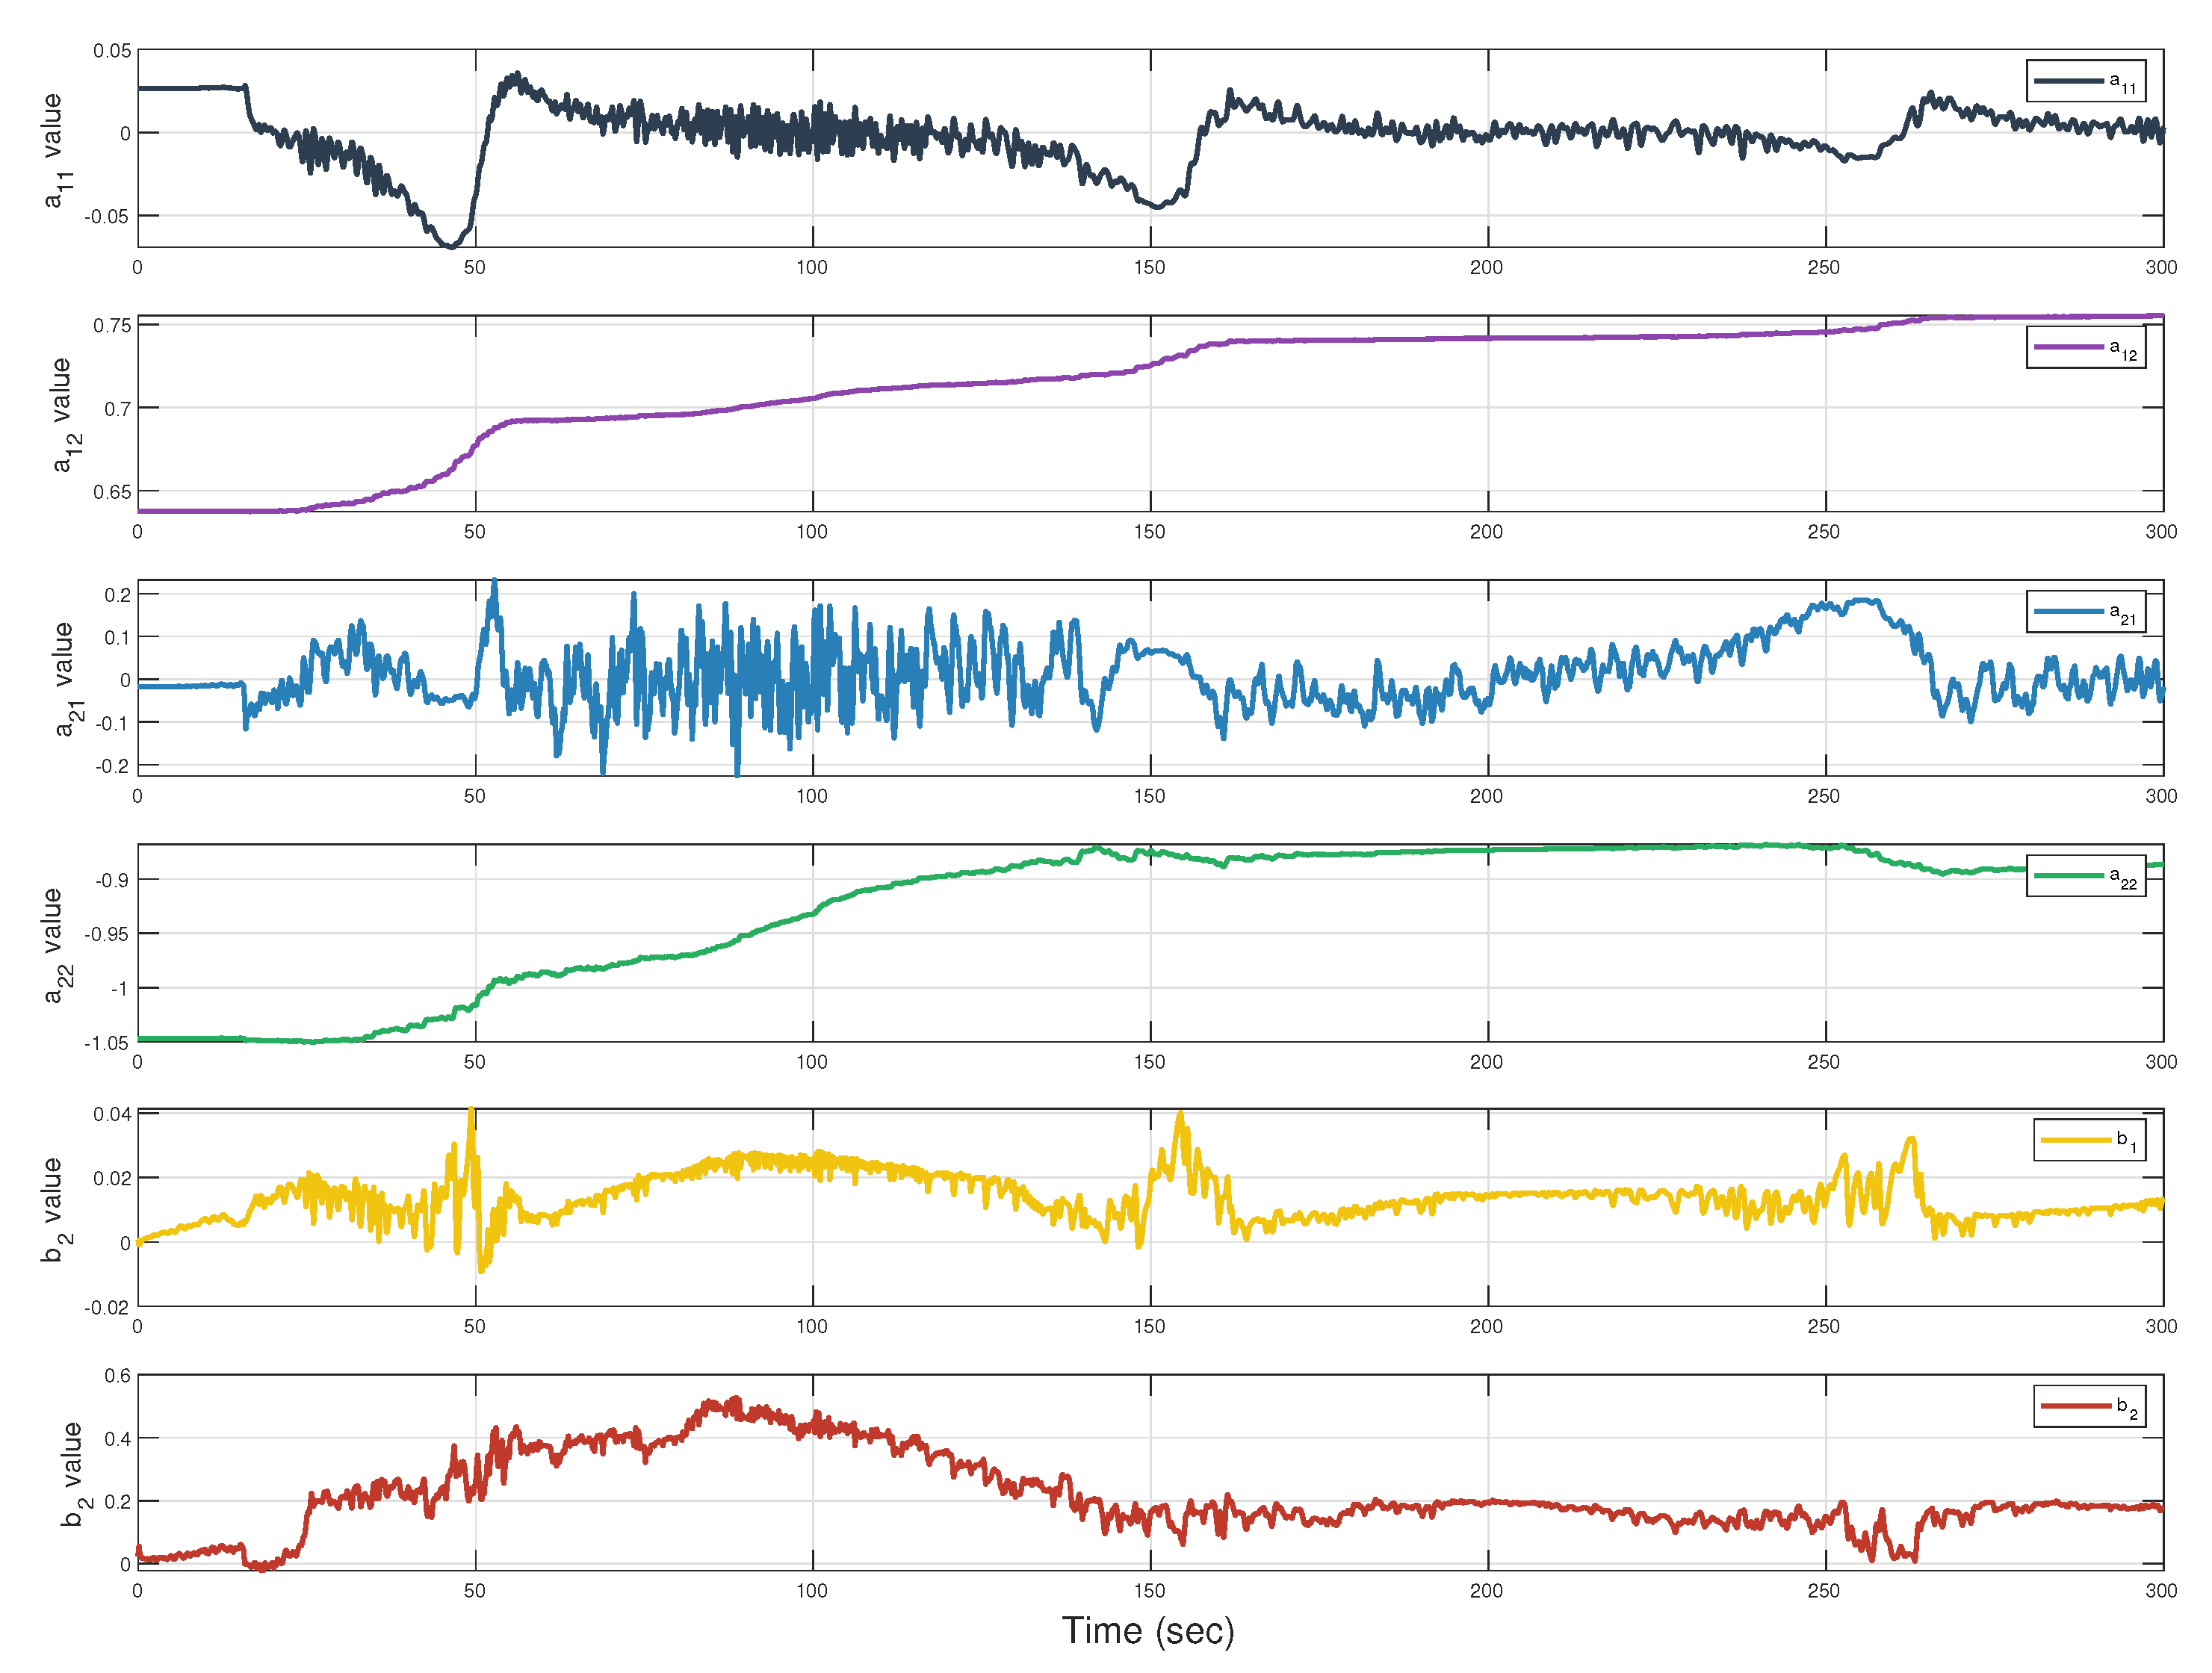Click the Time (sec) axis label
This screenshot has height=1673, width=2212.
coord(1148,1631)
